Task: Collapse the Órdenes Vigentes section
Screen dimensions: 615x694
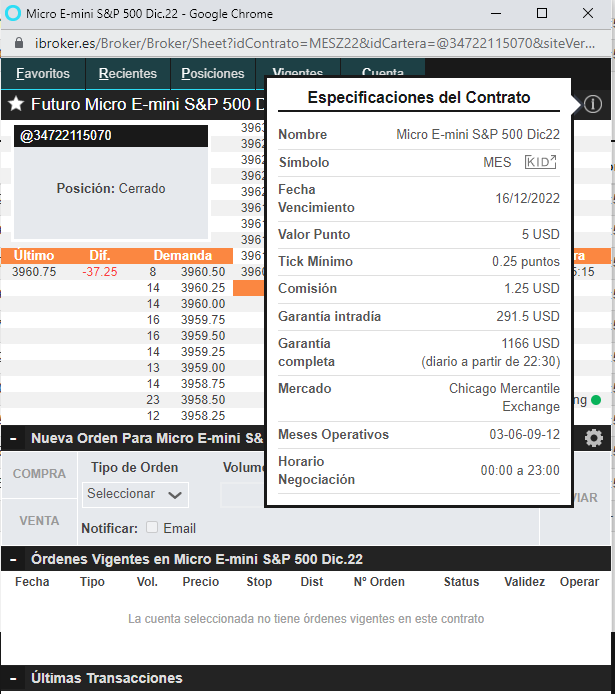Action: (13, 559)
